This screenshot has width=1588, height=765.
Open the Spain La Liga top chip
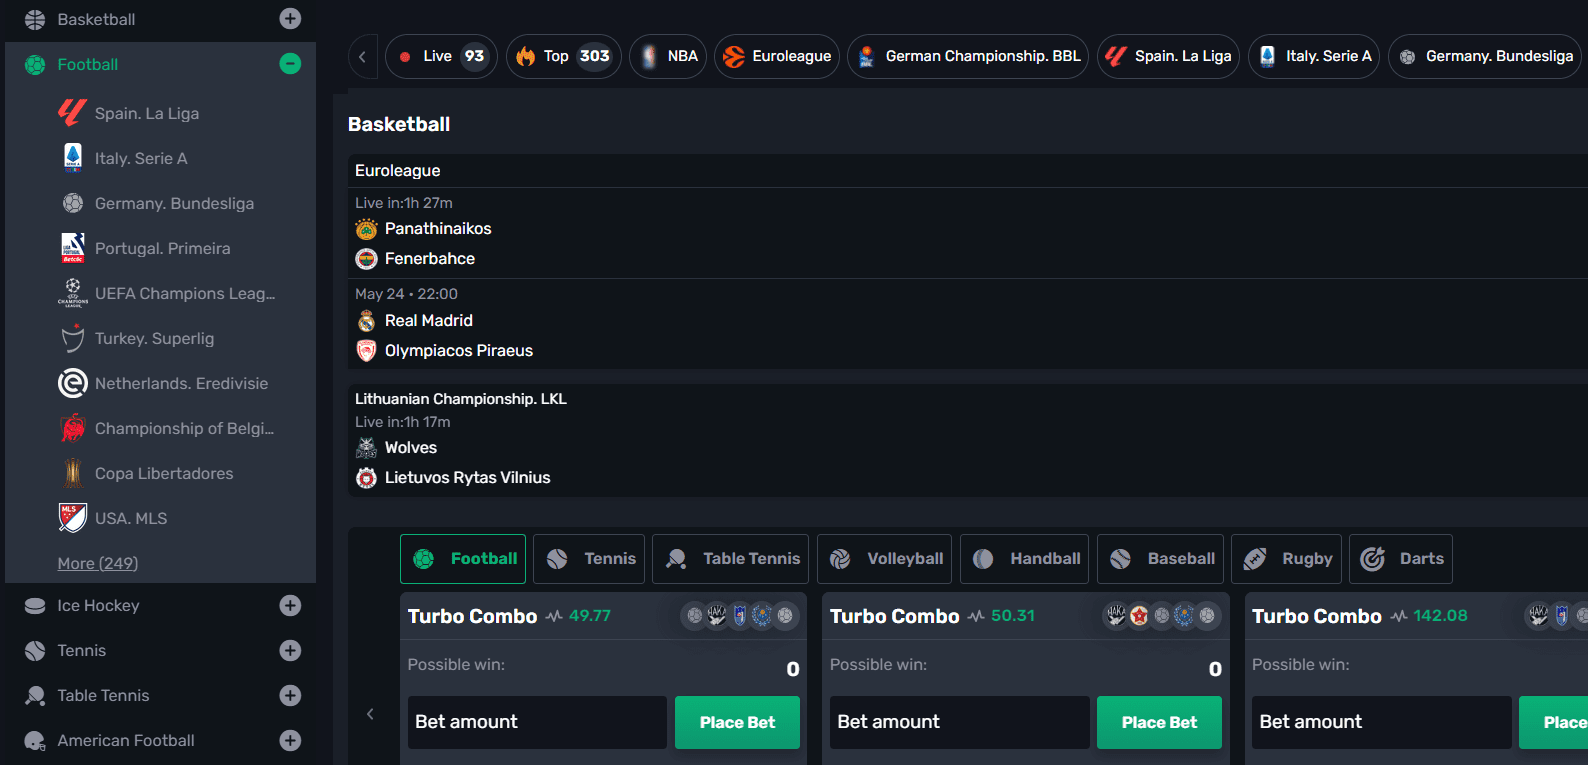click(1168, 56)
